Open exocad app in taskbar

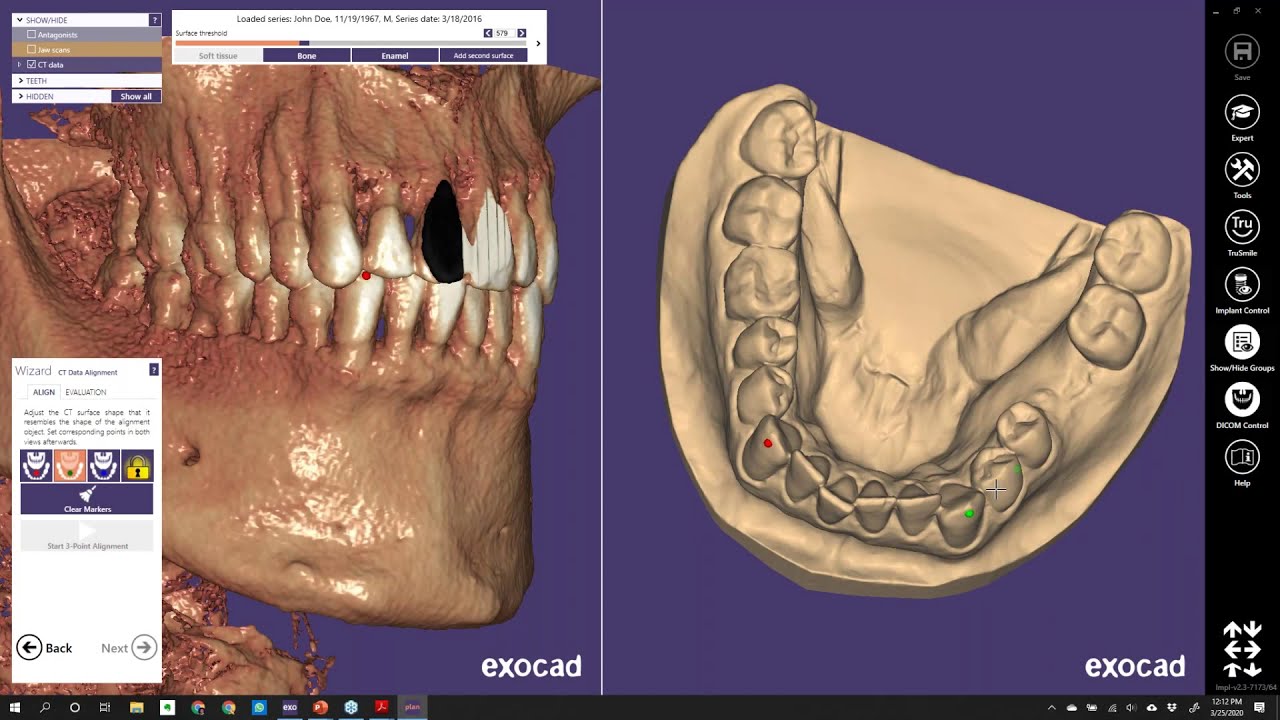(x=289, y=707)
